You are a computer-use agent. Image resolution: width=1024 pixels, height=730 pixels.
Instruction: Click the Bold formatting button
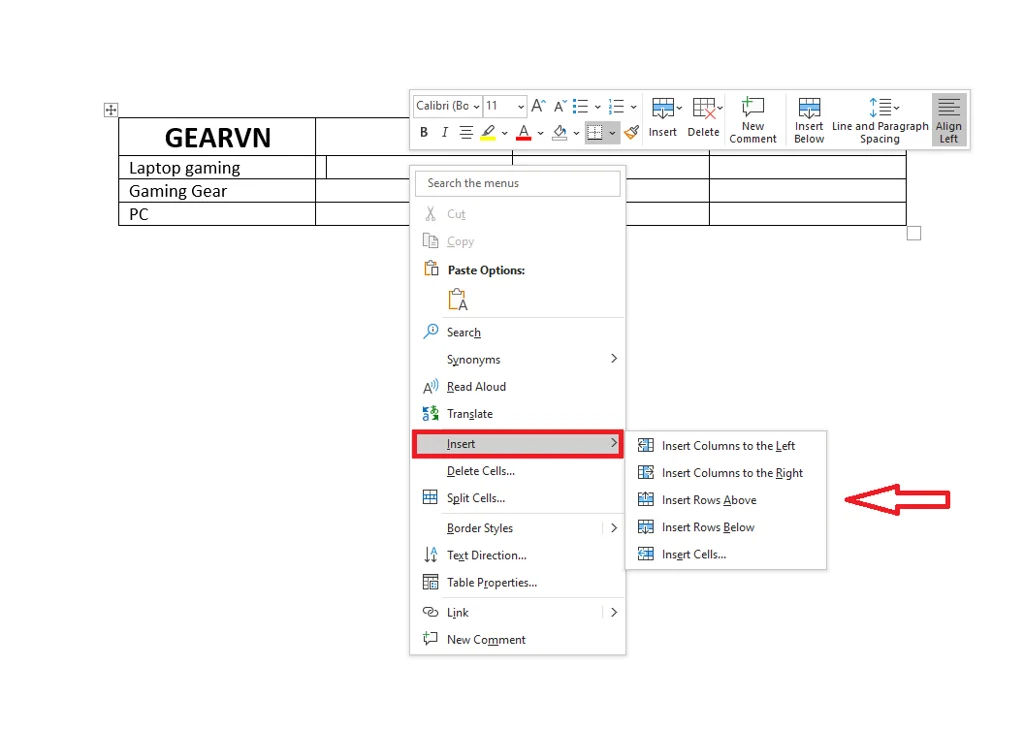click(x=424, y=133)
